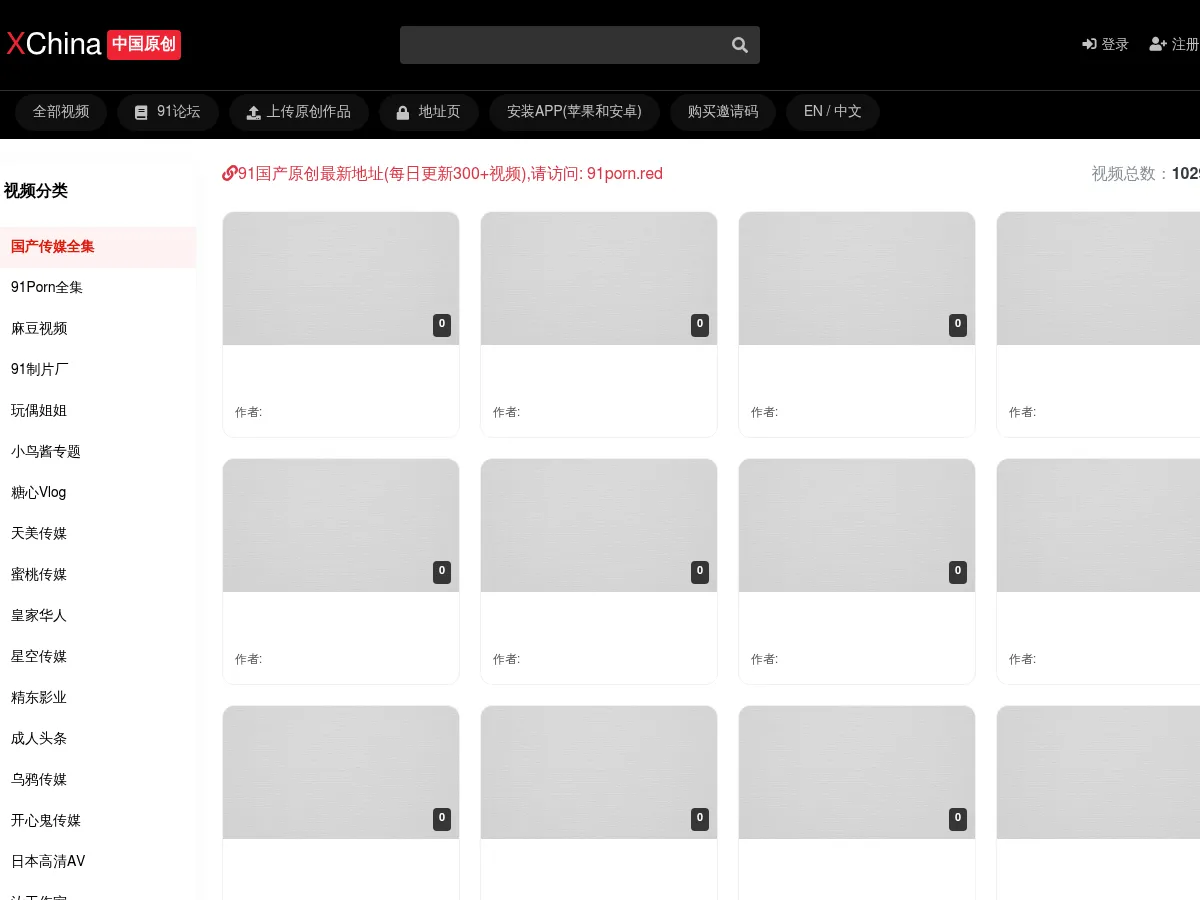
Task: Click the 购买邀请码 button
Action: (723, 112)
